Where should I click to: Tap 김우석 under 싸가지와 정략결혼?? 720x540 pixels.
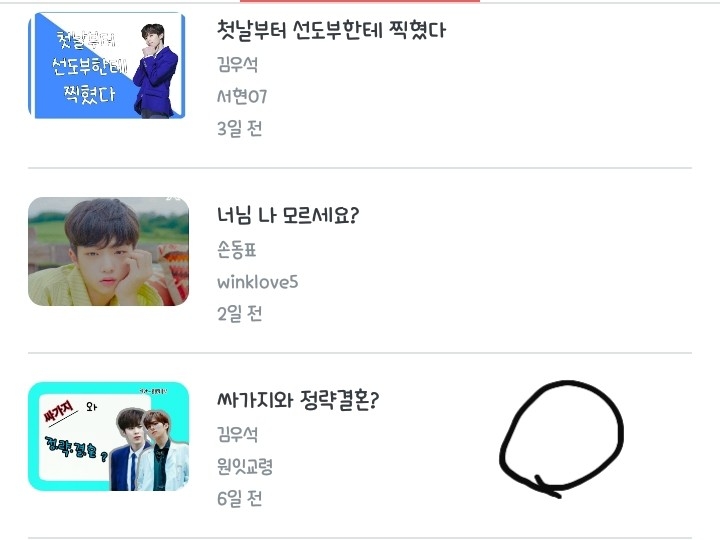click(237, 434)
